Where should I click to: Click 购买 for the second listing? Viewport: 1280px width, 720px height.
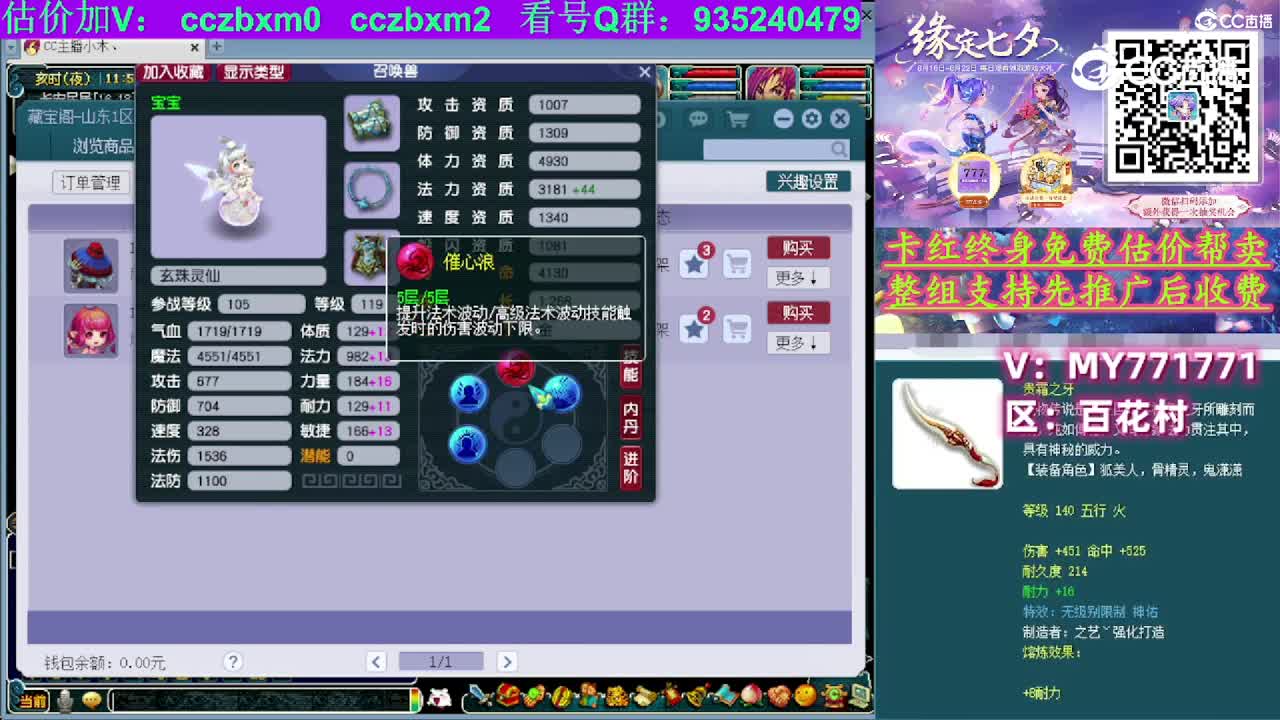pos(798,313)
